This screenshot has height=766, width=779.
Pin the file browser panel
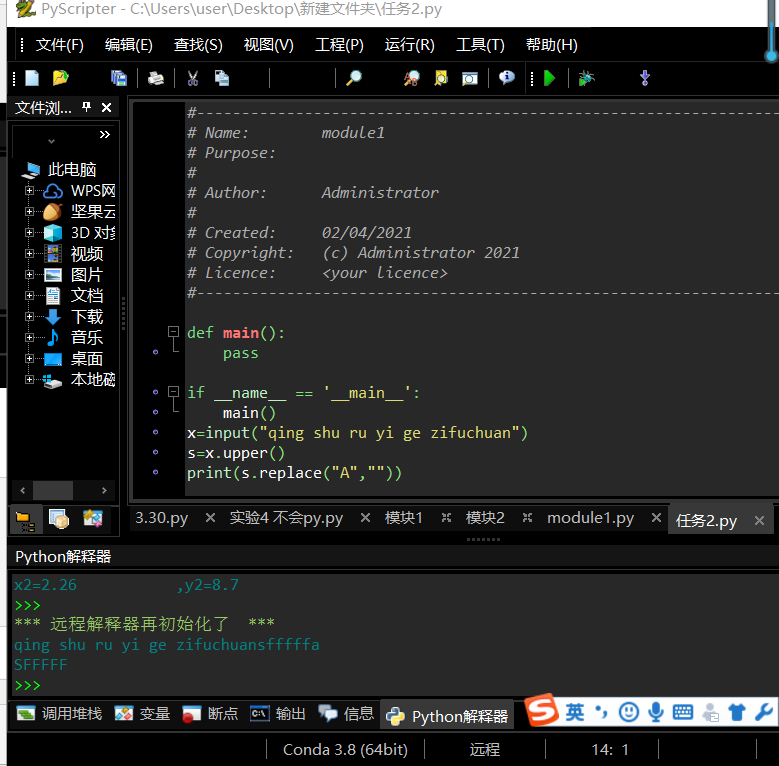(x=86, y=107)
